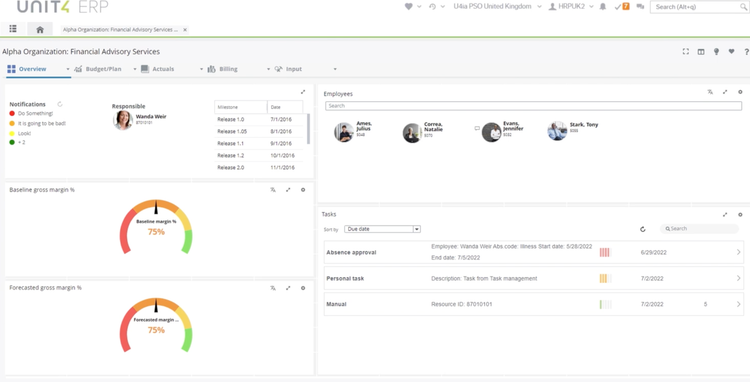The width and height of the screenshot is (750, 382).
Task: Select employee Ames, Julius
Action: click(353, 131)
